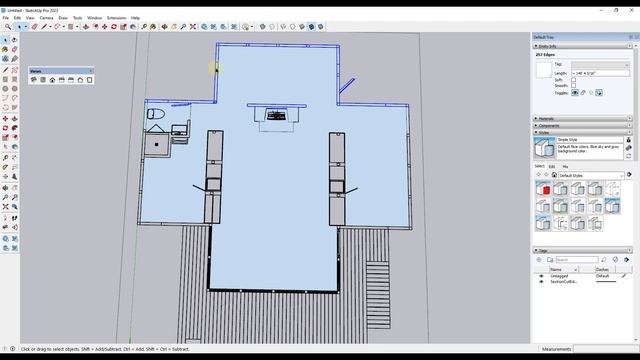640x360 pixels.
Task: Show the Top view from the Views toolbar
Action: point(43,80)
